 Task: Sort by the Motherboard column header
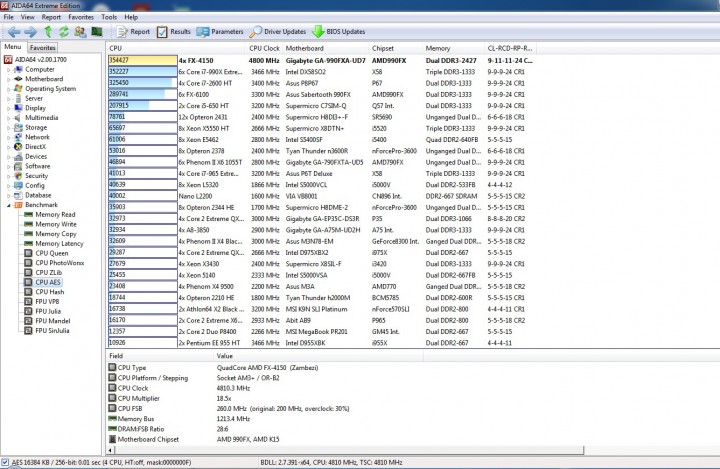[x=326, y=48]
